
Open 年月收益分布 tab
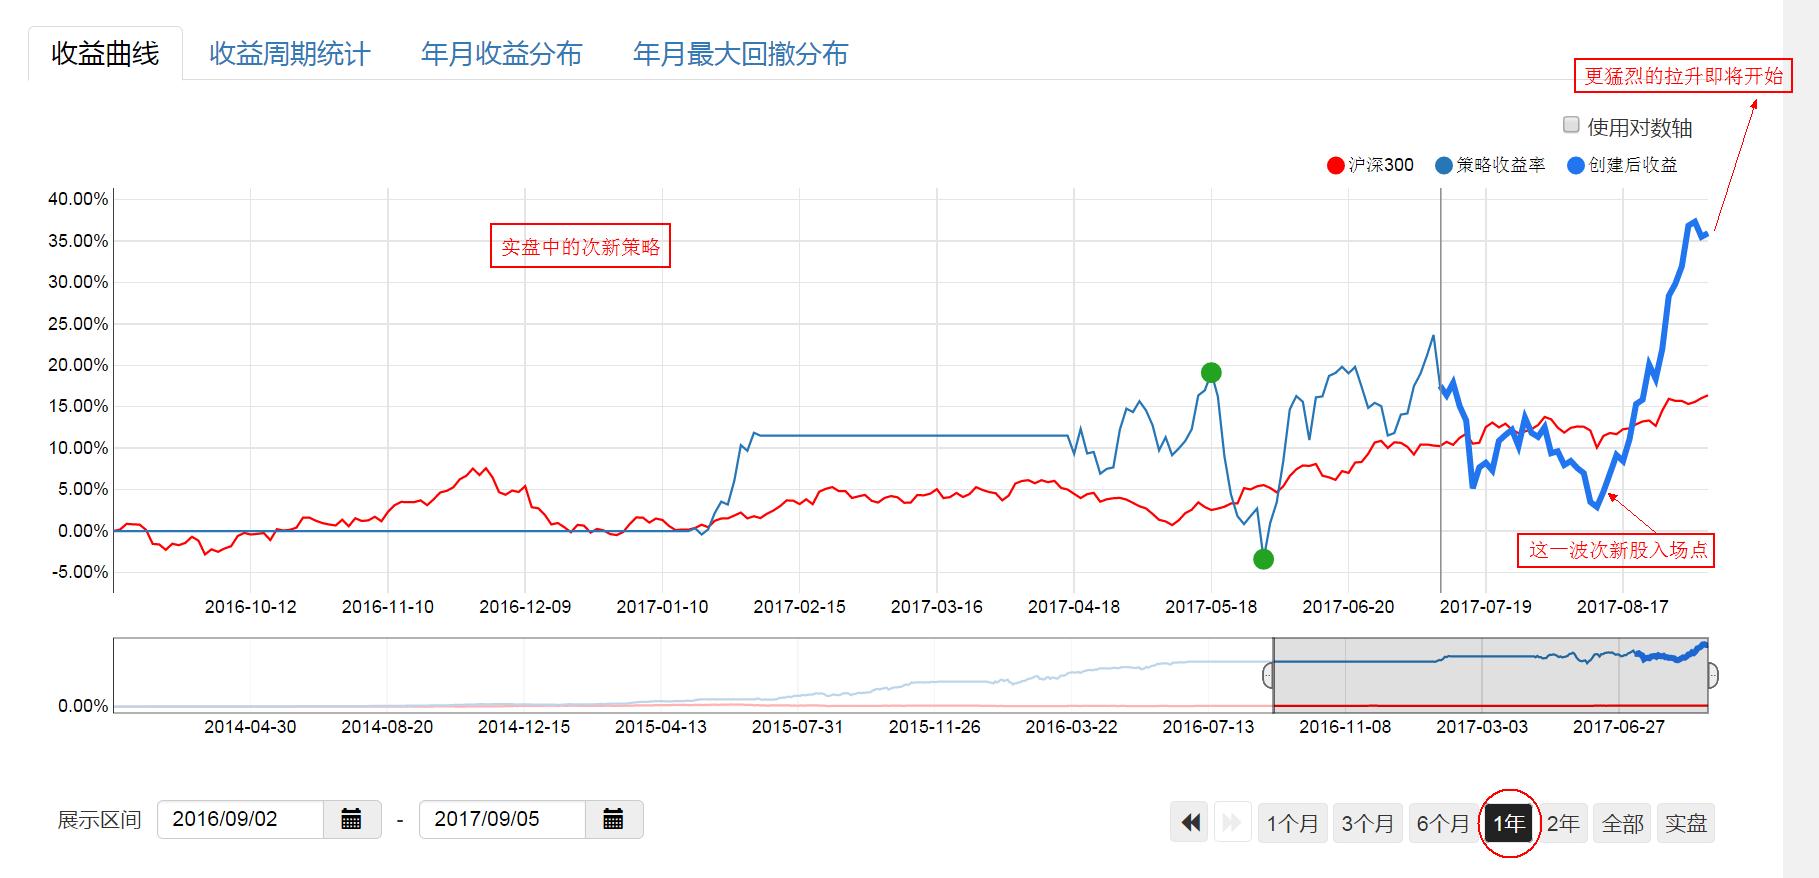pos(502,54)
